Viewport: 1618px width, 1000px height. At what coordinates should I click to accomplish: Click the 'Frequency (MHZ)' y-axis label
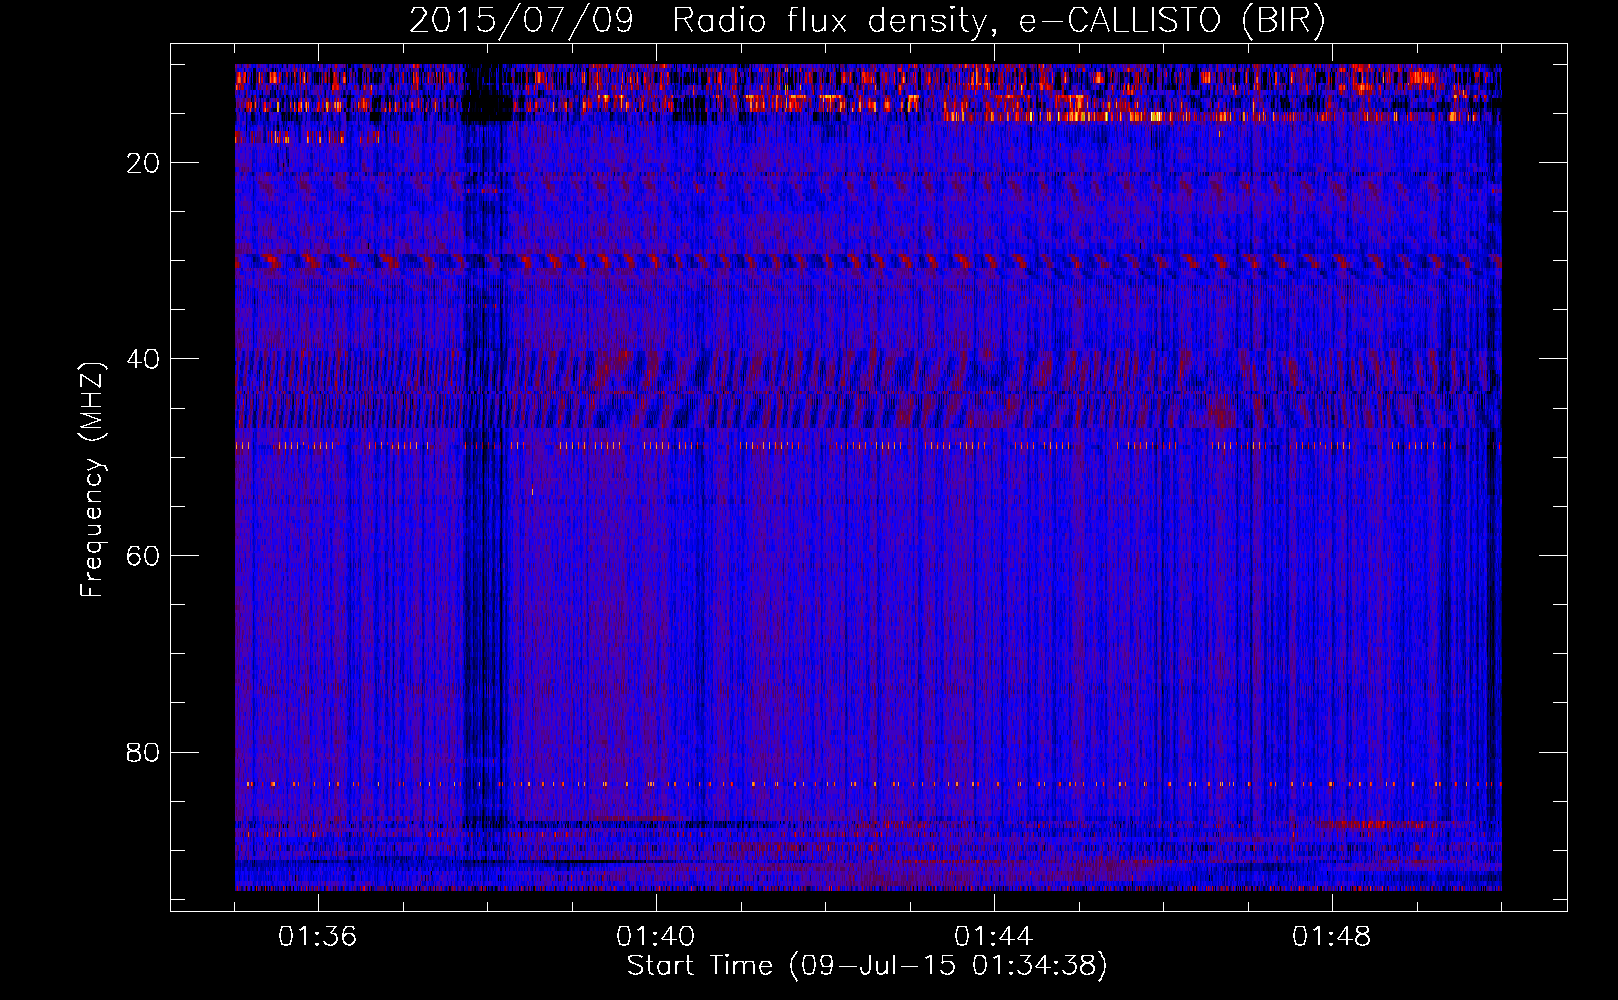[92, 480]
